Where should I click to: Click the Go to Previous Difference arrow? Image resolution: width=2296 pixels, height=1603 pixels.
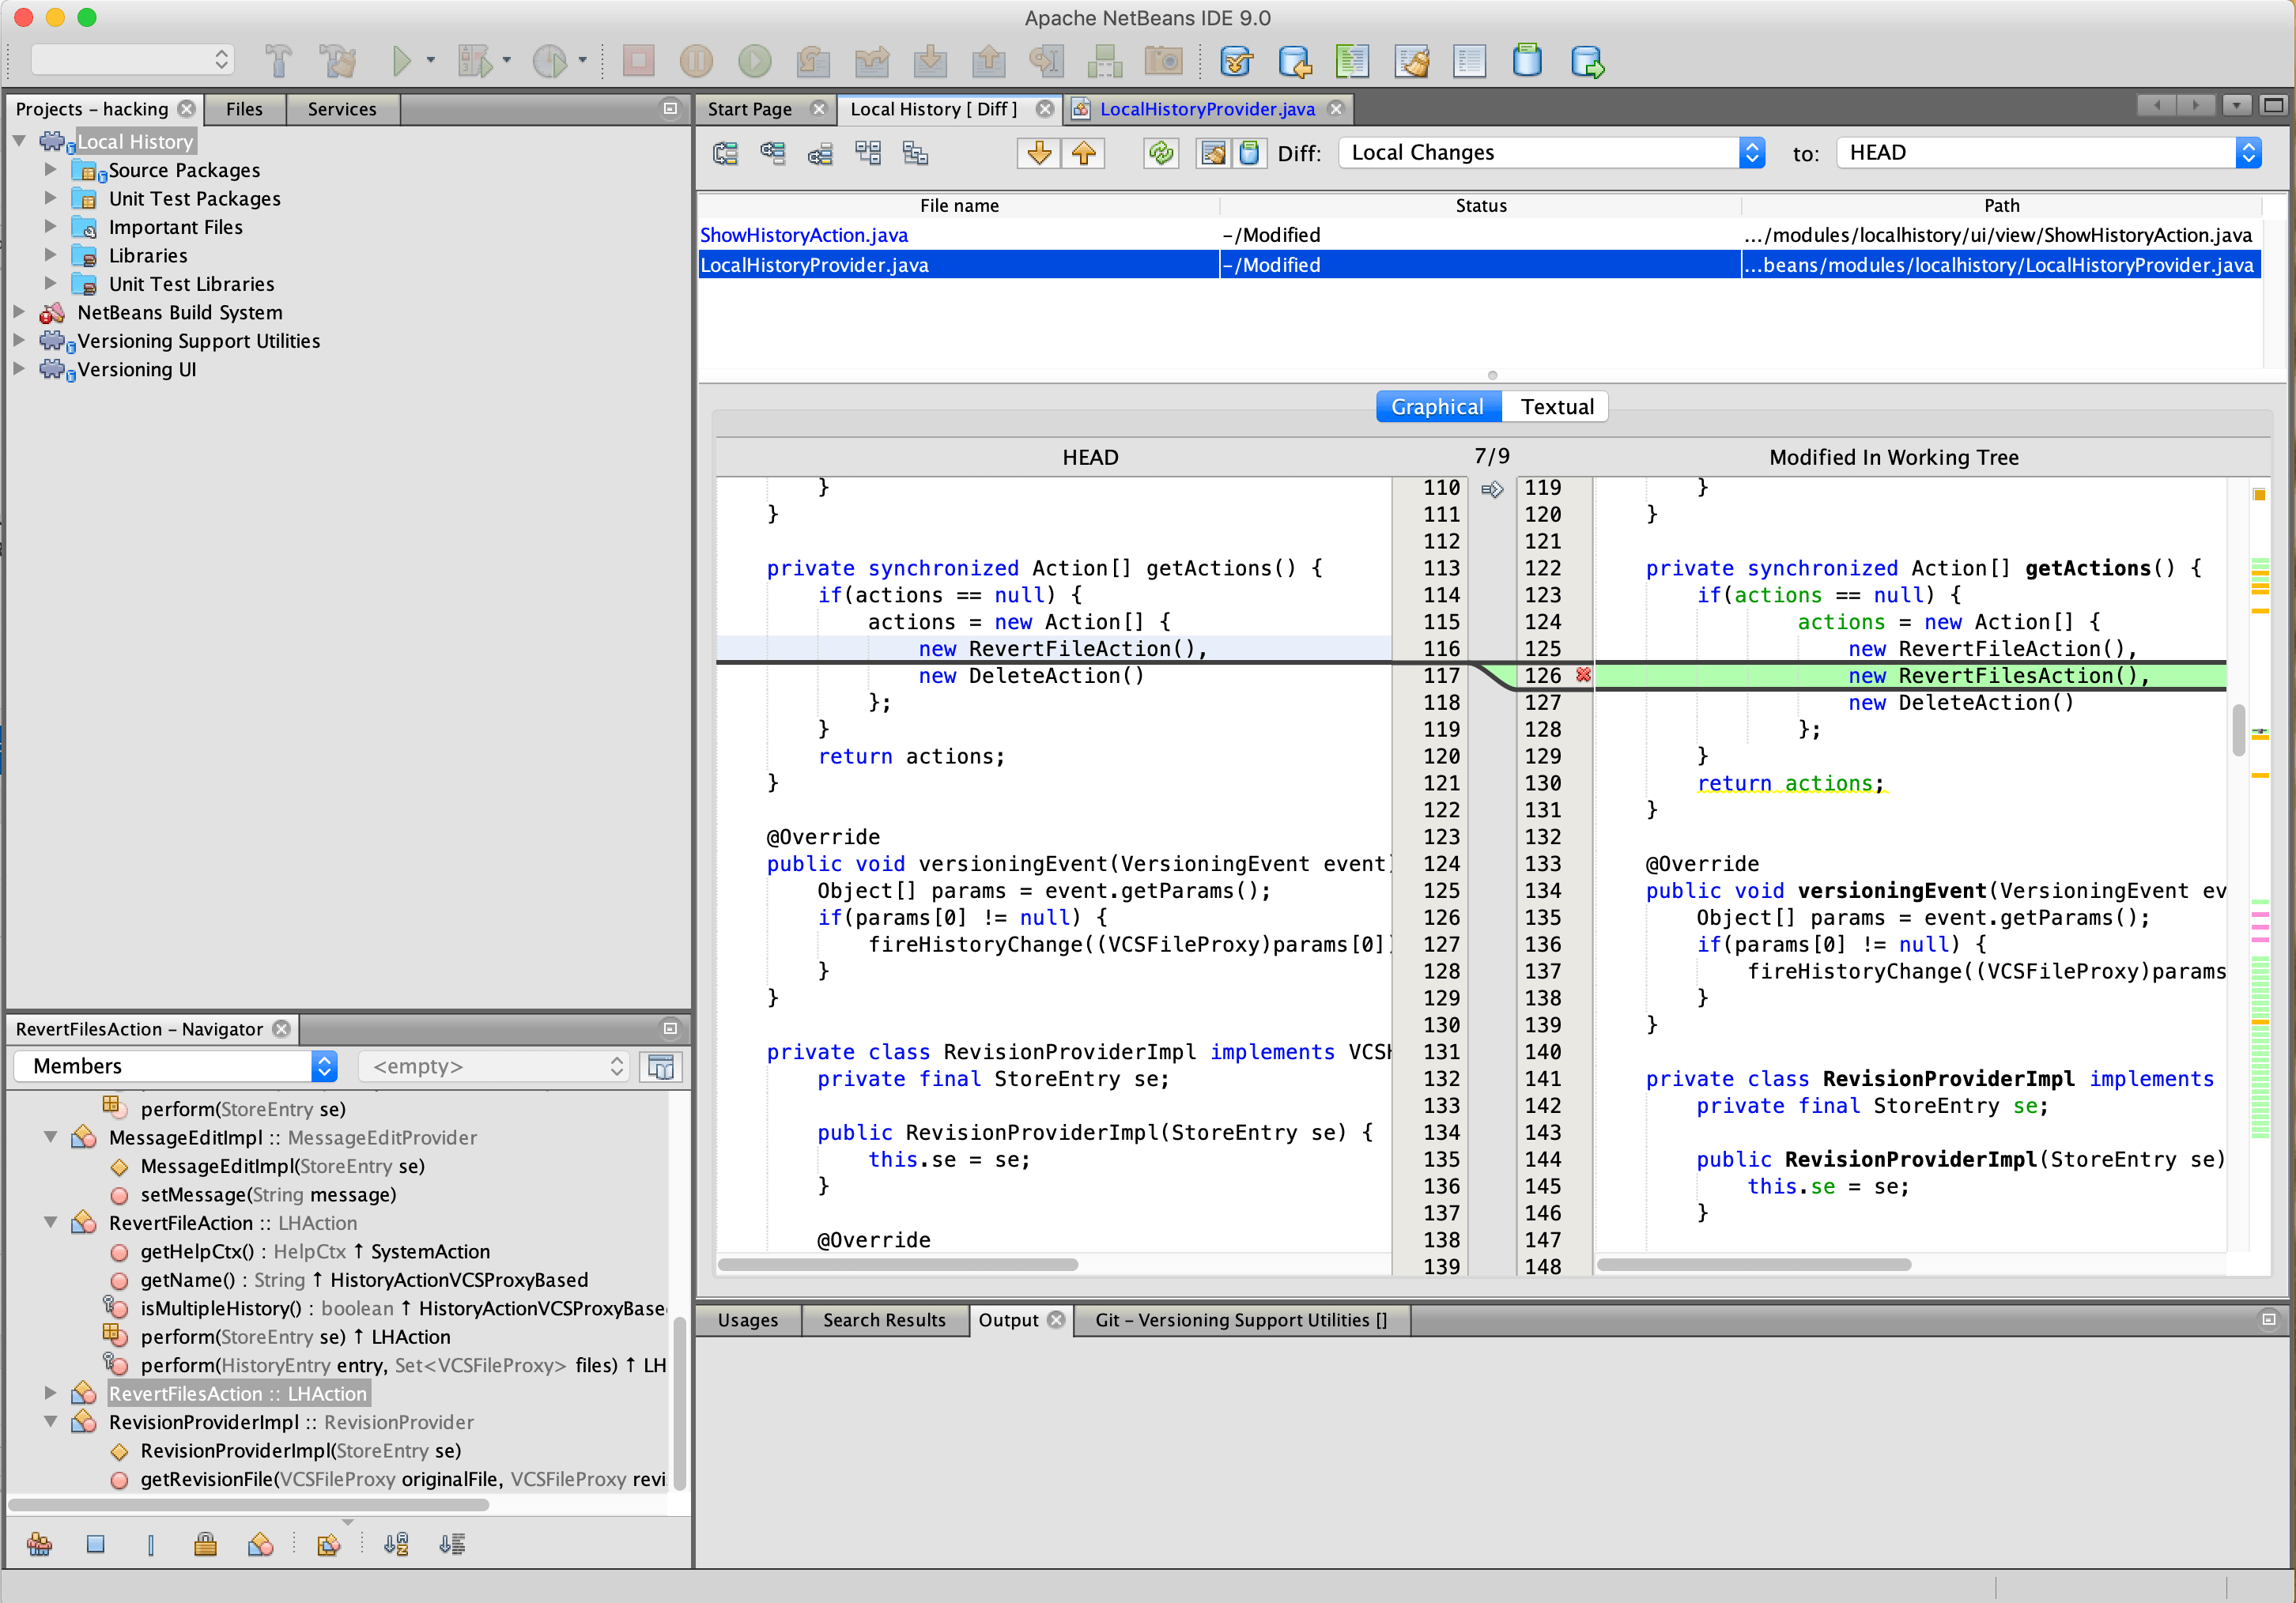click(1084, 153)
